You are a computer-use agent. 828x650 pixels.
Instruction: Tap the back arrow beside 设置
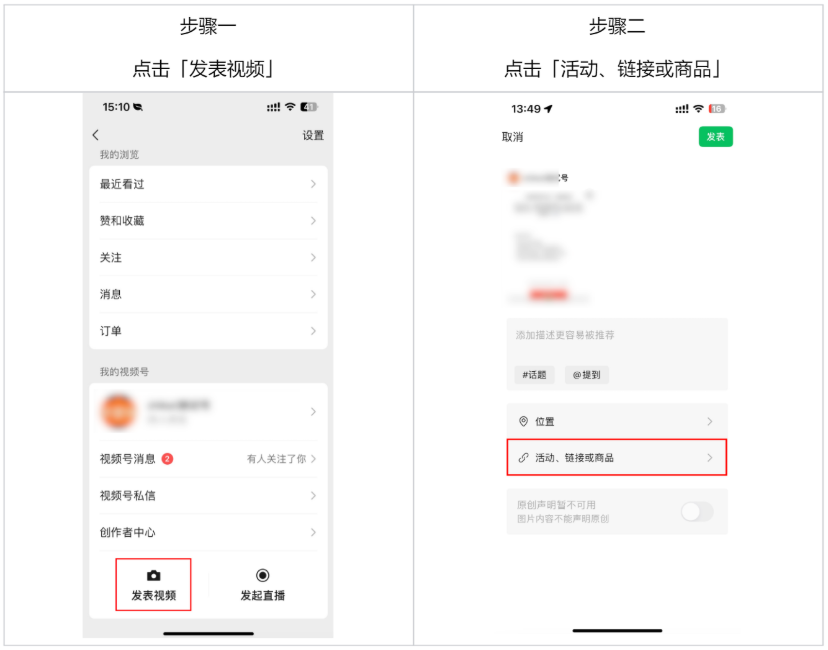(x=96, y=135)
